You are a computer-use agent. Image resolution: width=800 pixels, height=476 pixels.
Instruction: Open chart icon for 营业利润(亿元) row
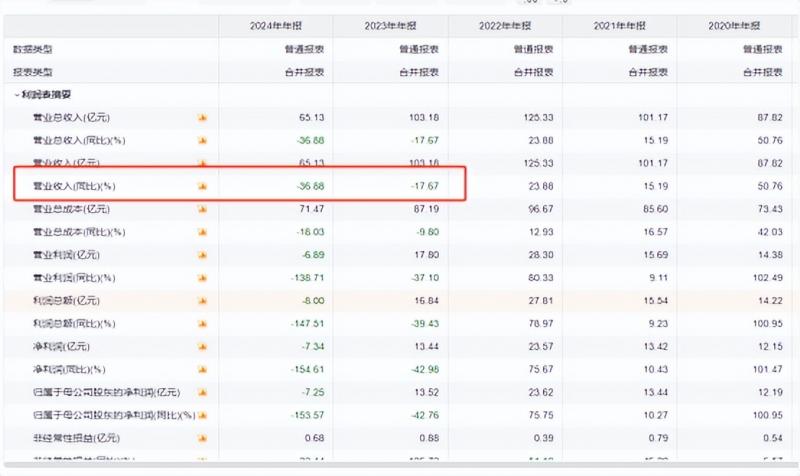203,255
